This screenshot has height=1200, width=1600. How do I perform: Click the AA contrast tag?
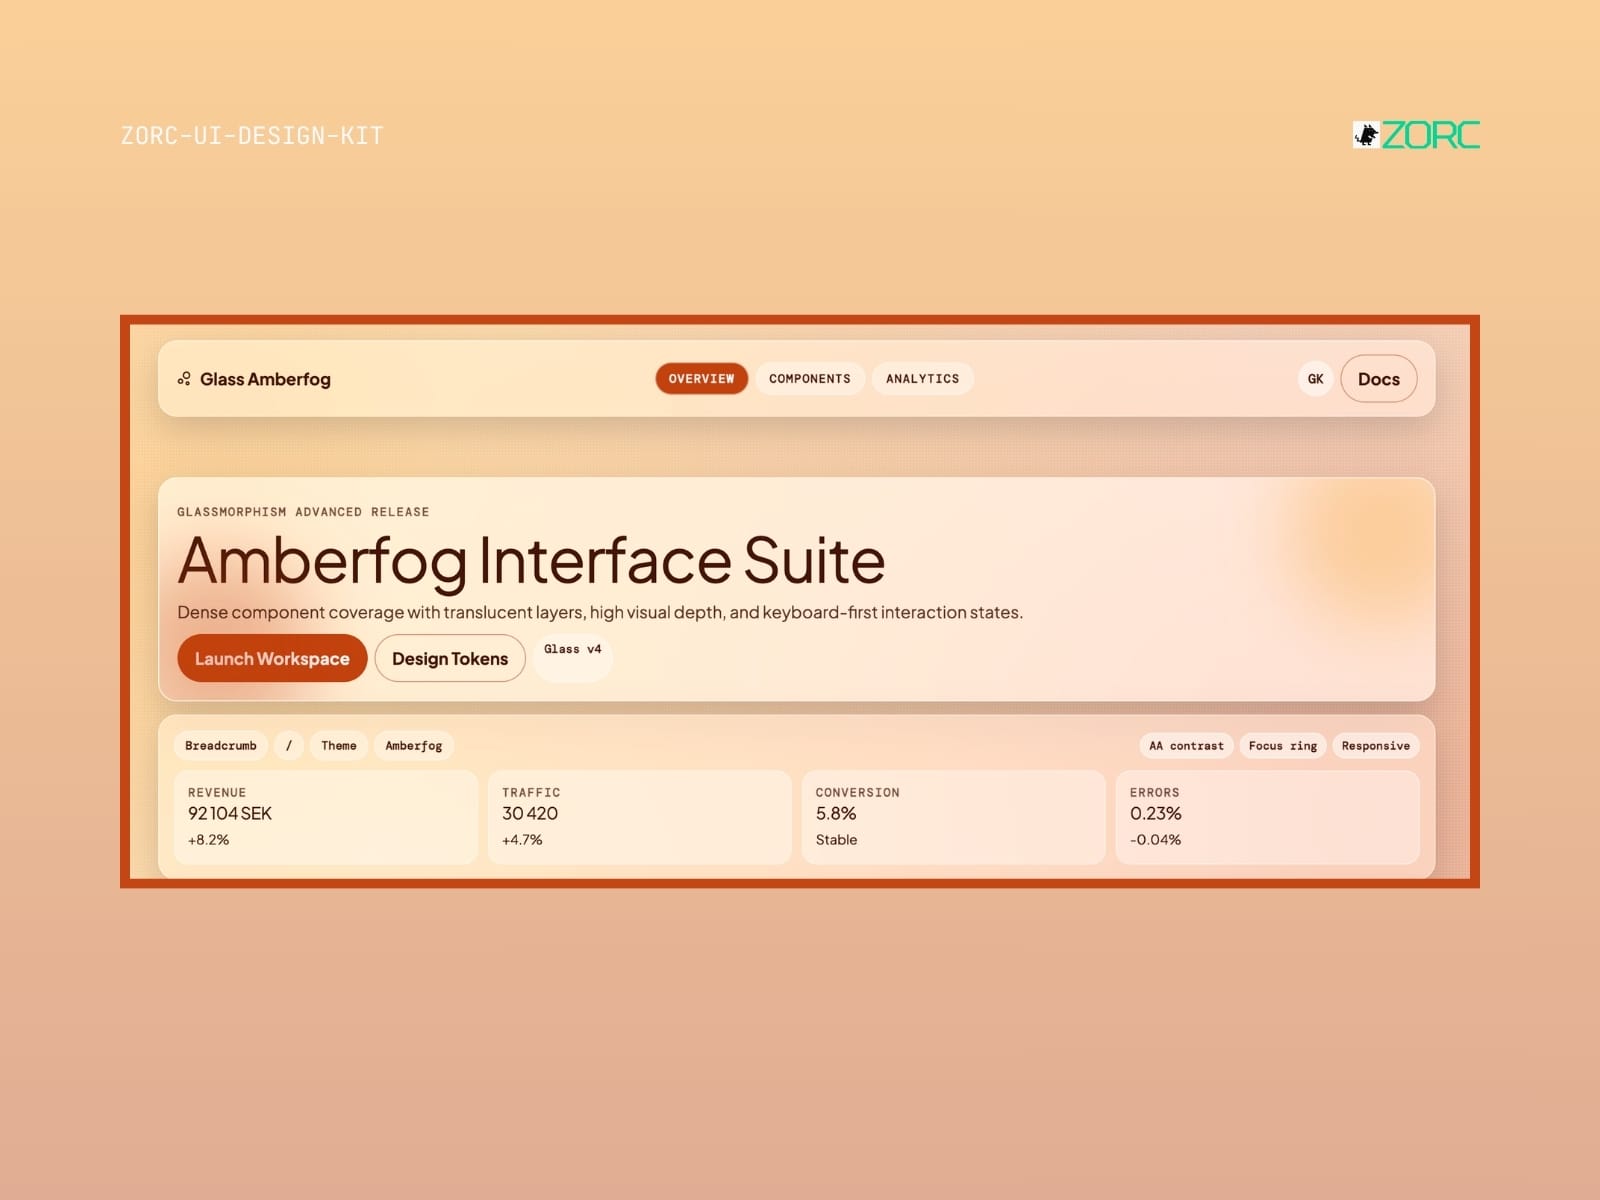pos(1186,746)
